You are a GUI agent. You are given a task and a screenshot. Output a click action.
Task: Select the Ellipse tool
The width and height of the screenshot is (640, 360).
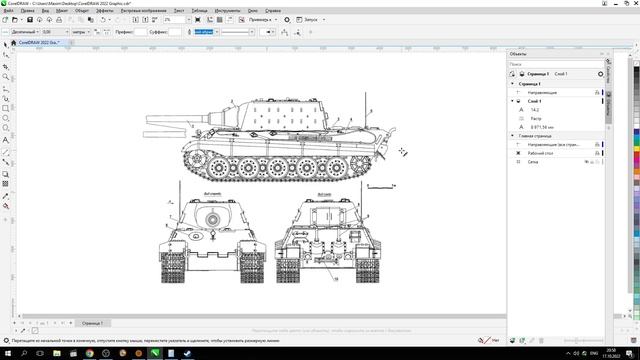click(x=6, y=118)
